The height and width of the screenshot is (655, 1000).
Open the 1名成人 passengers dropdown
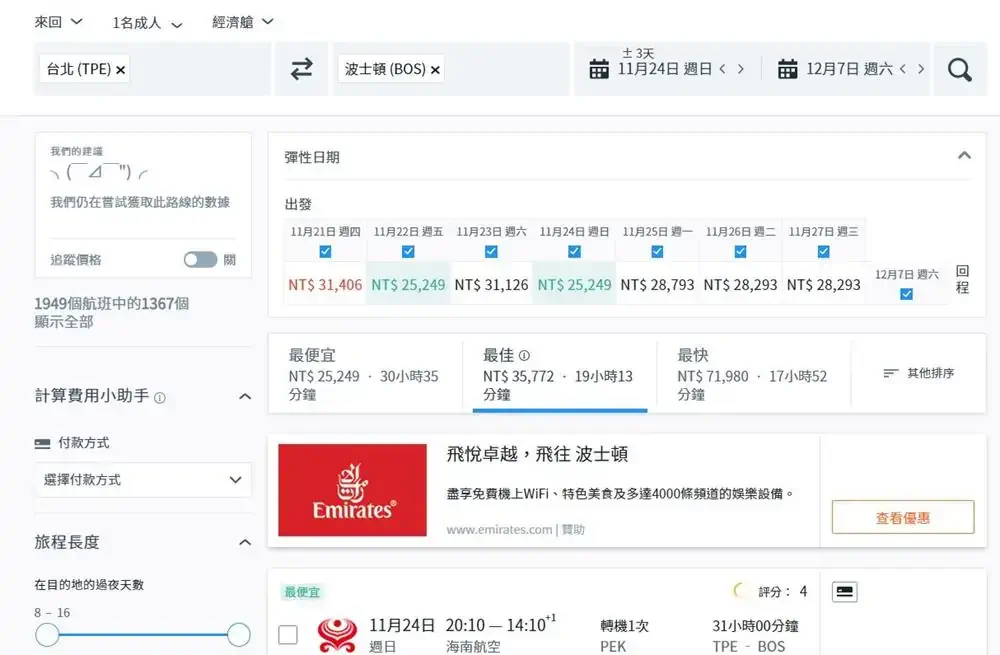coord(147,24)
